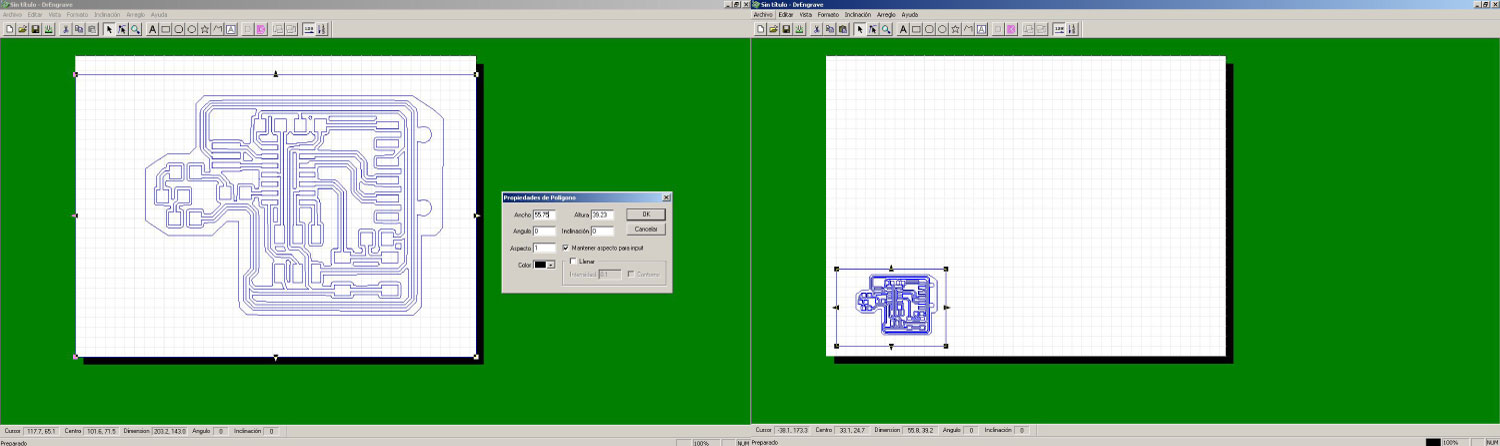The width and height of the screenshot is (1500, 446).
Task: Click the Altura input field
Action: click(602, 215)
